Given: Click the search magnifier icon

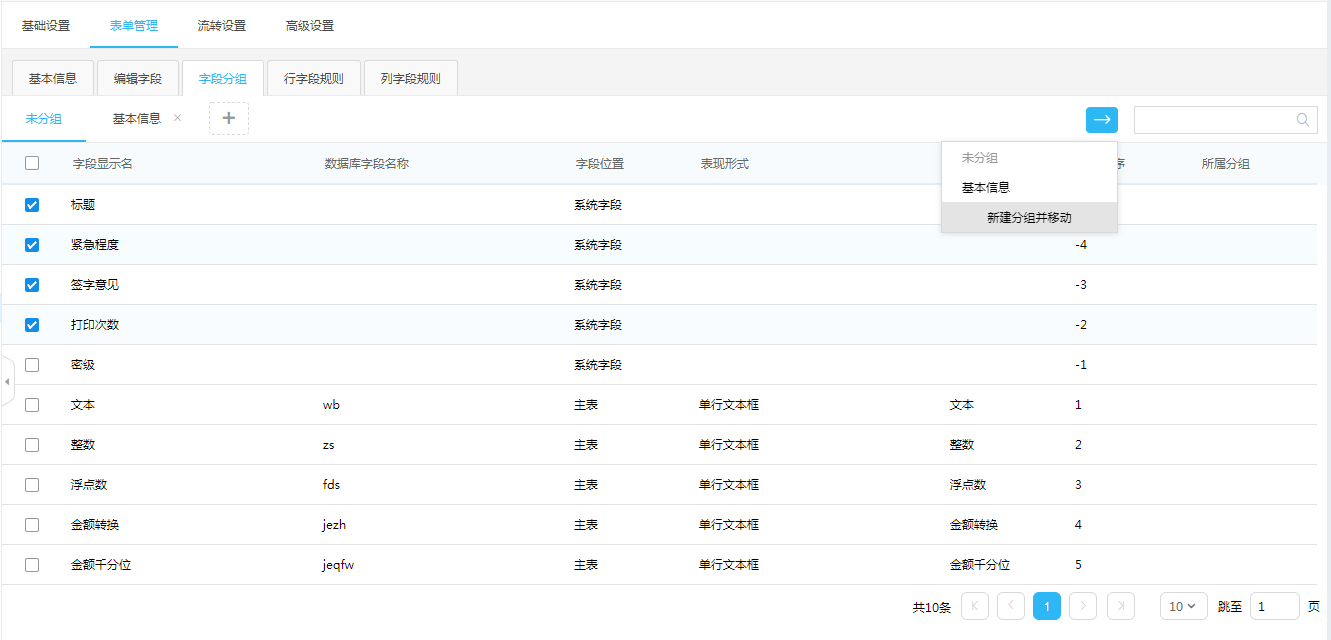Looking at the screenshot, I should click(1303, 120).
